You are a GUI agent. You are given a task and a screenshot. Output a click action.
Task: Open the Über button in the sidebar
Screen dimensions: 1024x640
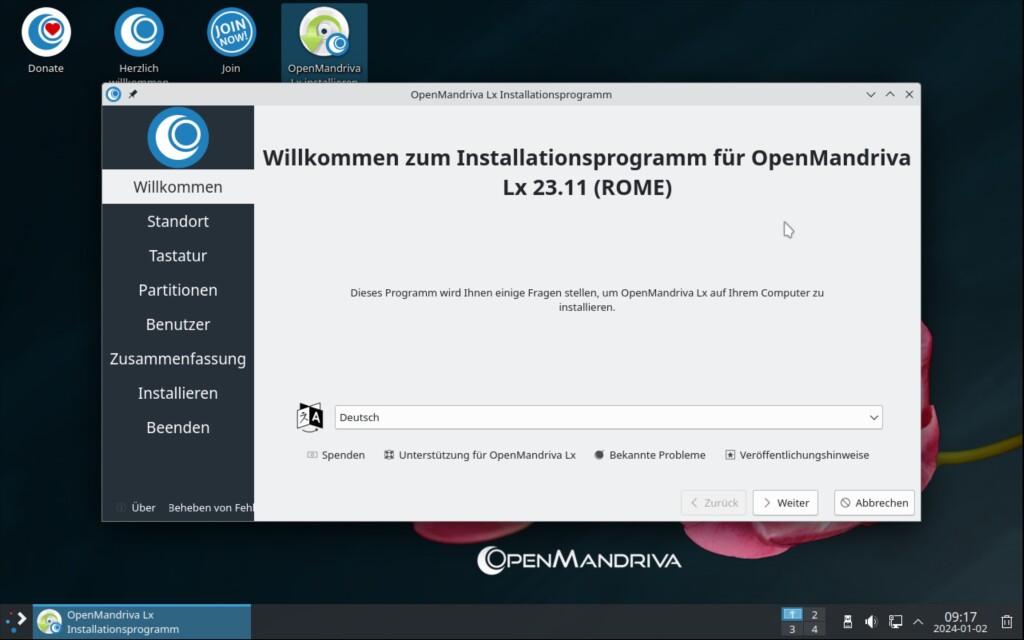tap(136, 507)
